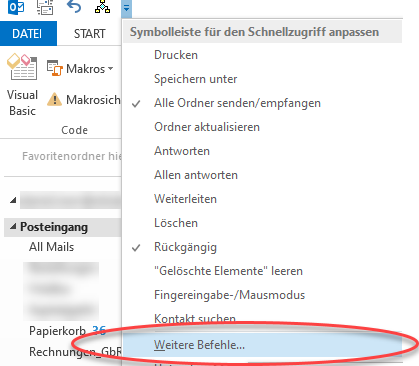Open the All Mails folder
The width and height of the screenshot is (419, 366).
pyautogui.click(x=51, y=247)
